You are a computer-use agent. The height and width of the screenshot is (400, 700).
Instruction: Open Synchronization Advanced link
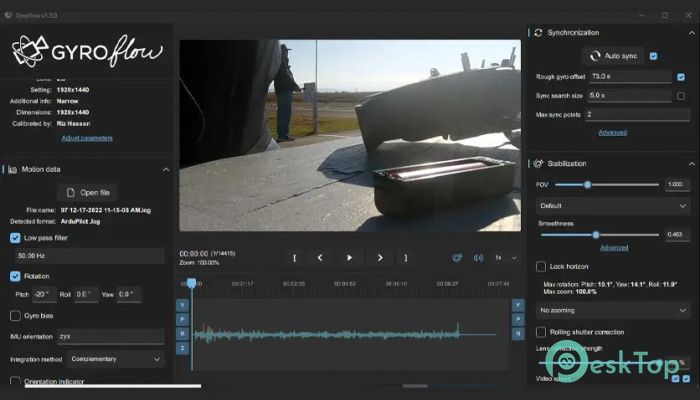point(612,133)
